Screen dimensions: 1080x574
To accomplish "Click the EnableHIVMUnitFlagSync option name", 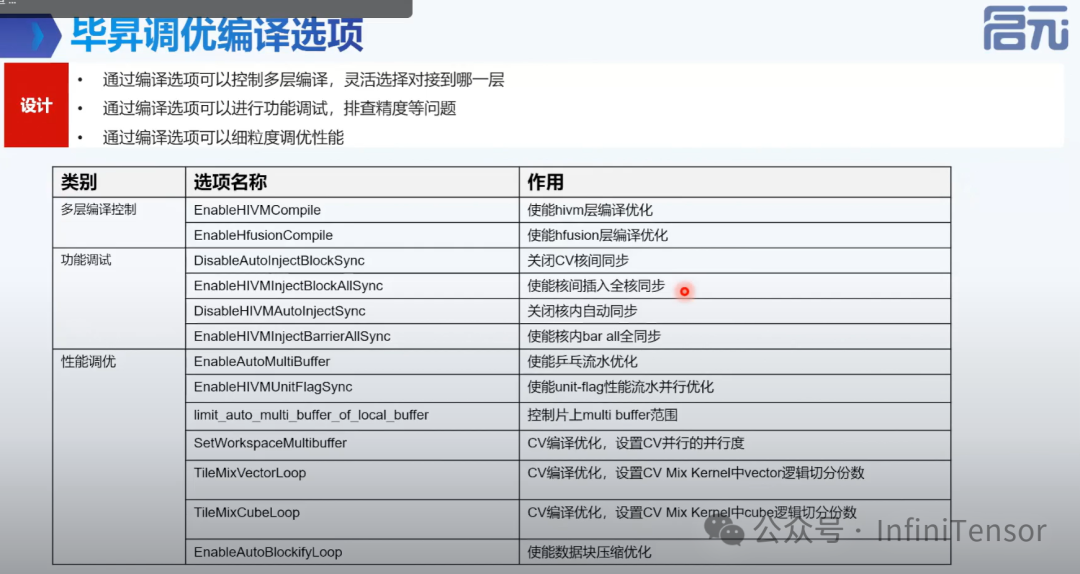I will (x=273, y=387).
